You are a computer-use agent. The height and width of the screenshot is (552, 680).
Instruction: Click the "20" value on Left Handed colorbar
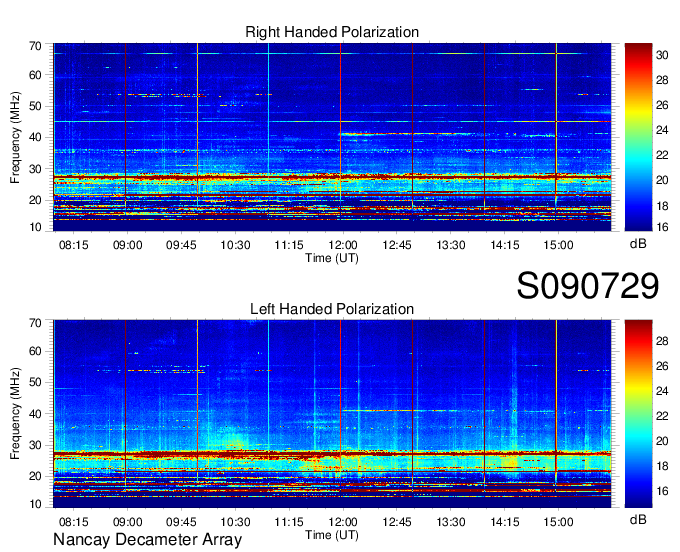tap(662, 441)
